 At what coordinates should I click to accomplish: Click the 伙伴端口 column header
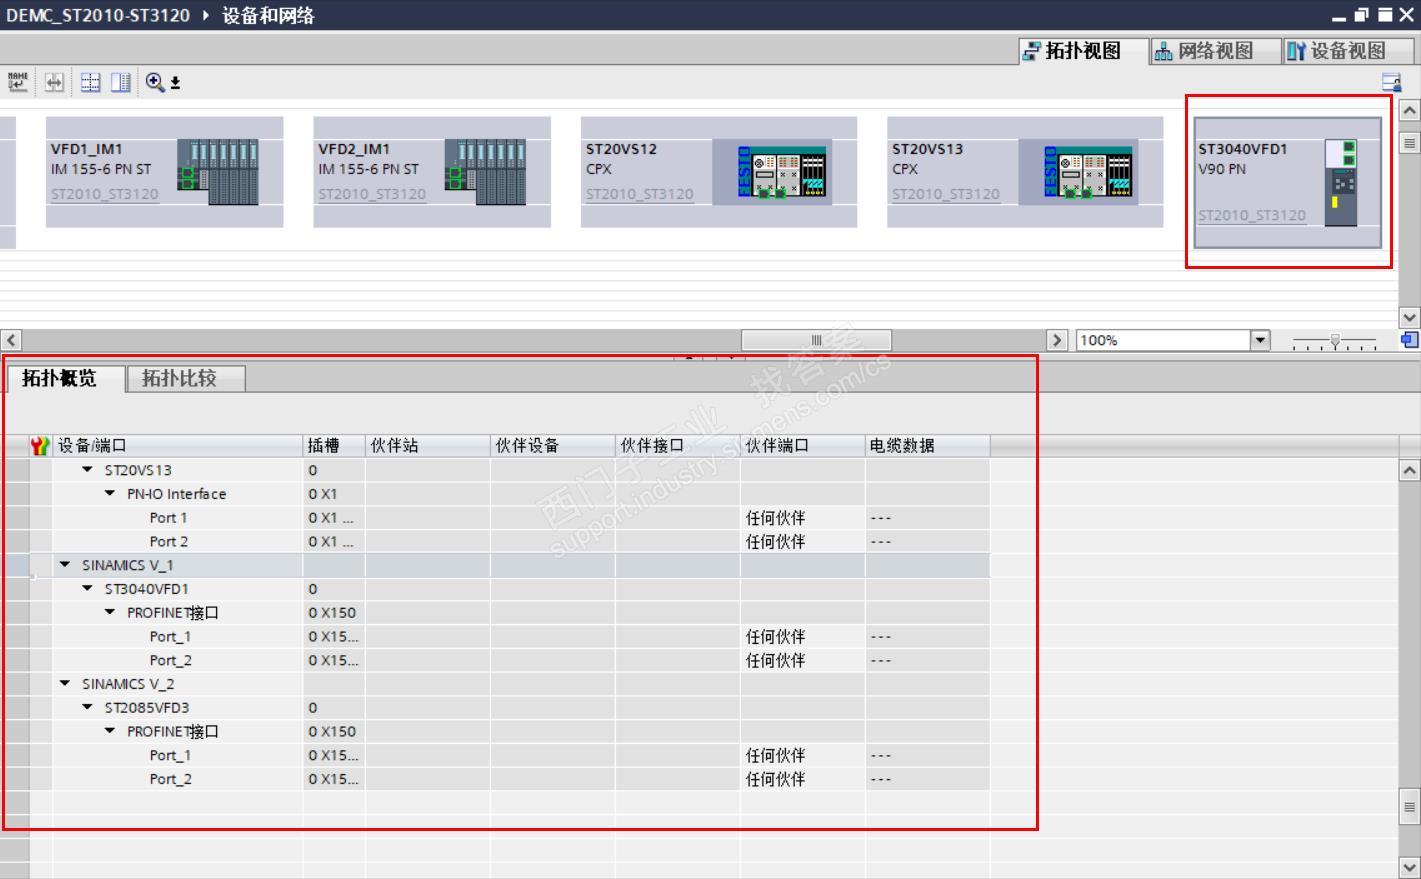coord(803,446)
